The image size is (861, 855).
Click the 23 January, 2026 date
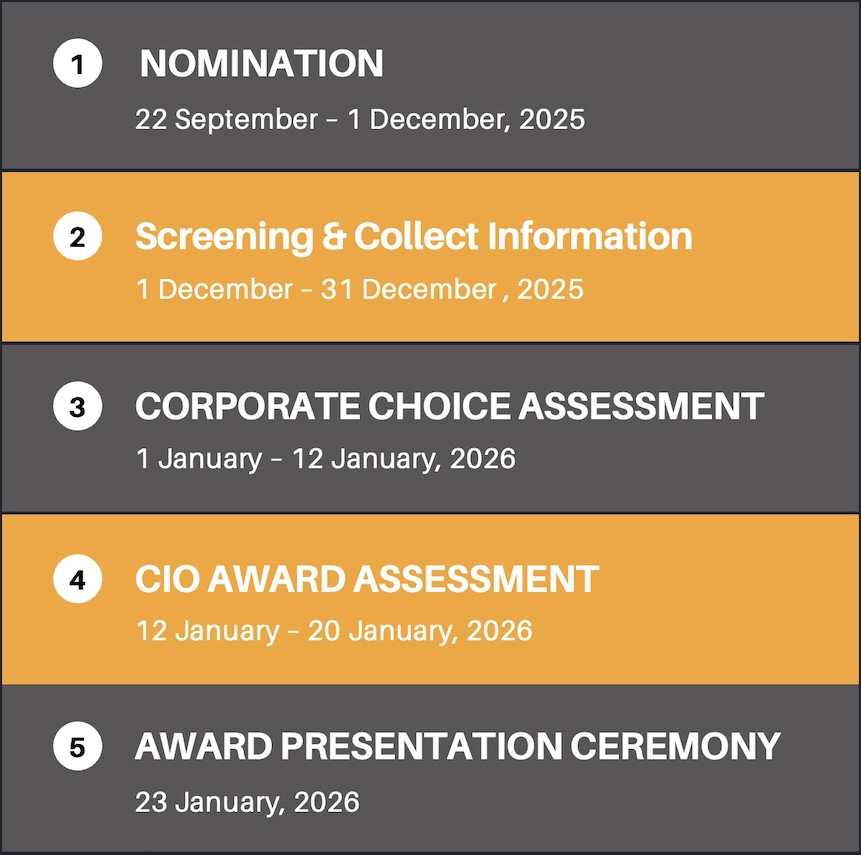(x=247, y=801)
